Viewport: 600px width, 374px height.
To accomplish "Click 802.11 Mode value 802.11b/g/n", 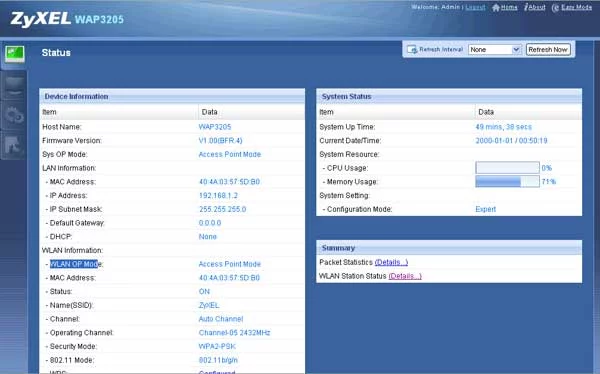I will click(x=218, y=360).
